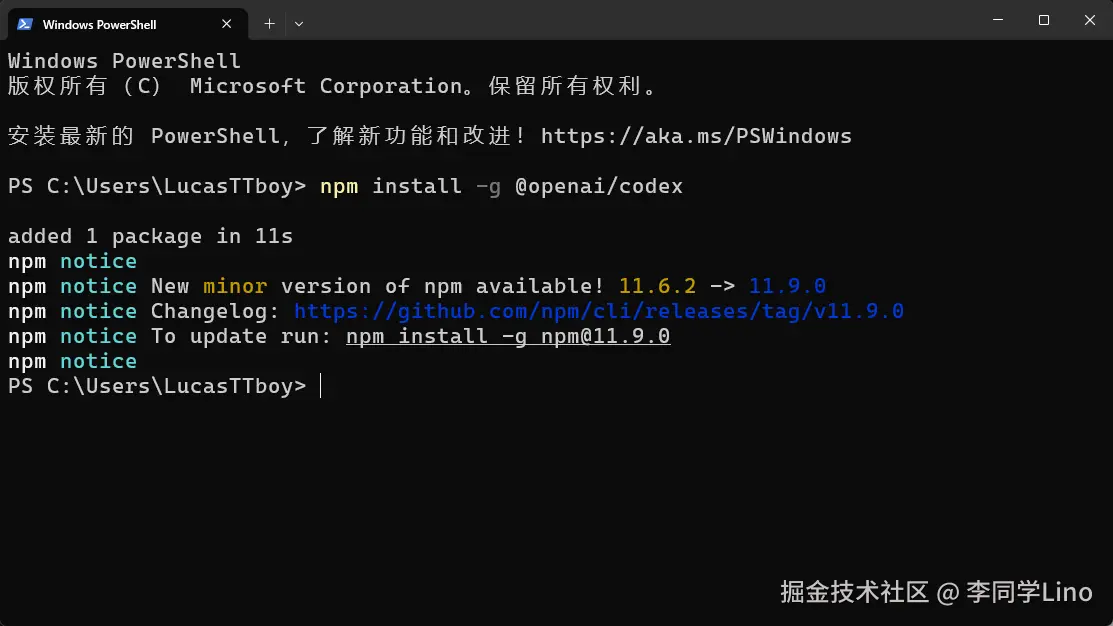Click the Microsoft Corporation copyright line

coord(334,86)
